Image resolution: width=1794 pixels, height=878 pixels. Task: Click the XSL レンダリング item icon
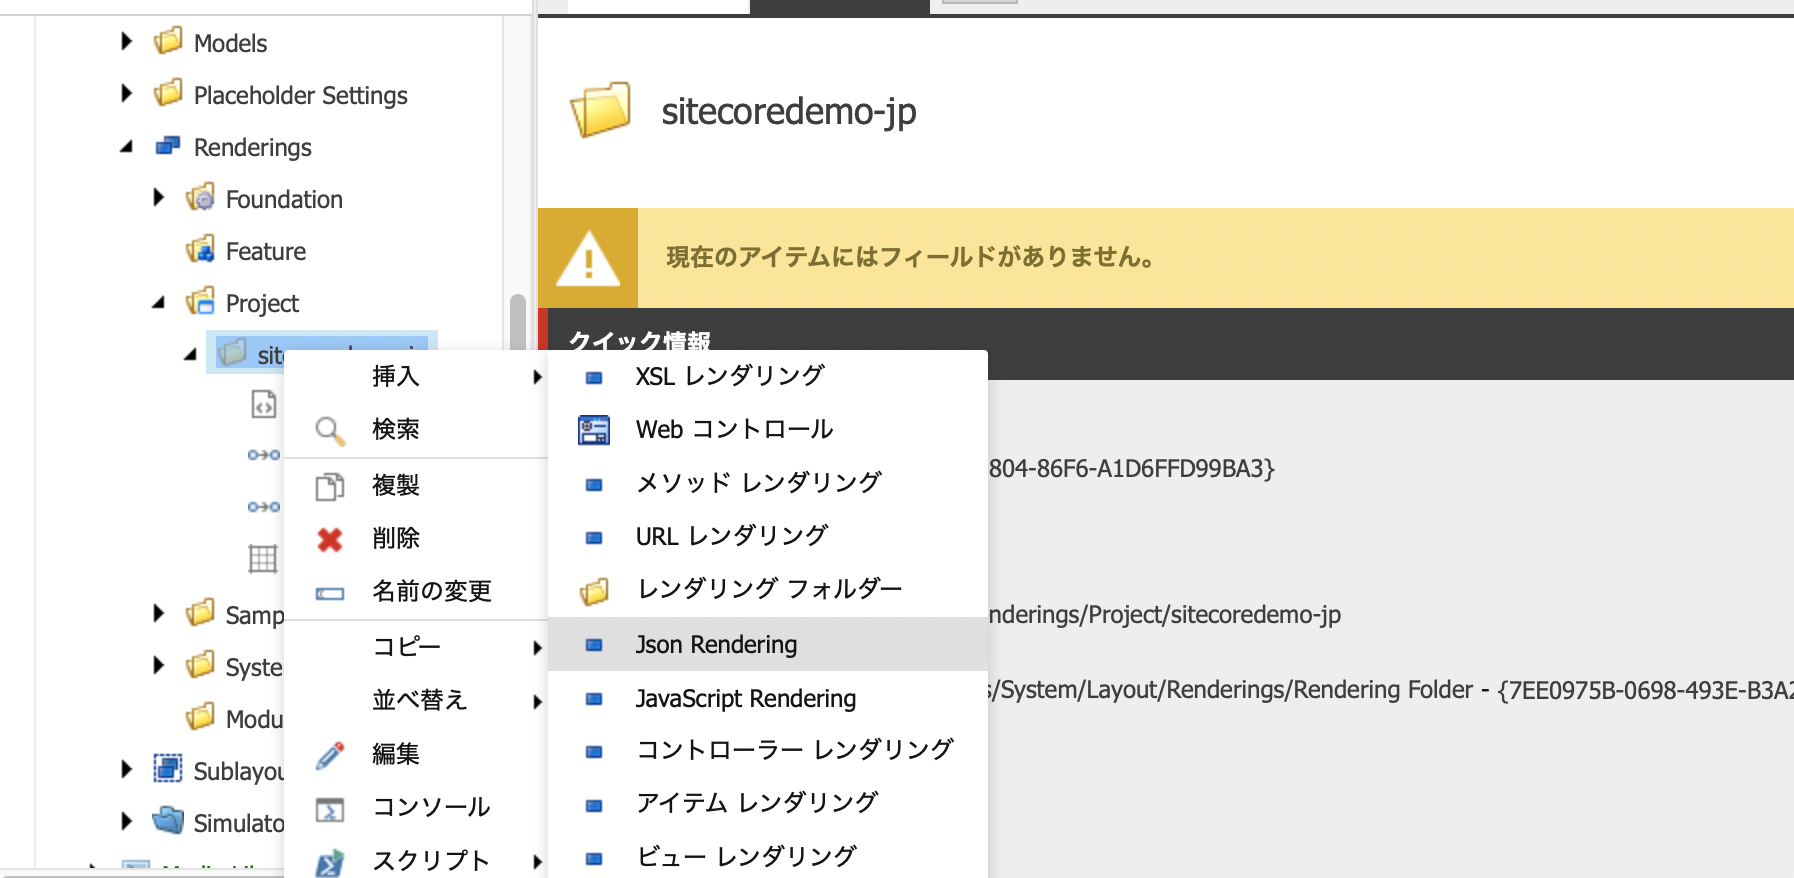(594, 378)
